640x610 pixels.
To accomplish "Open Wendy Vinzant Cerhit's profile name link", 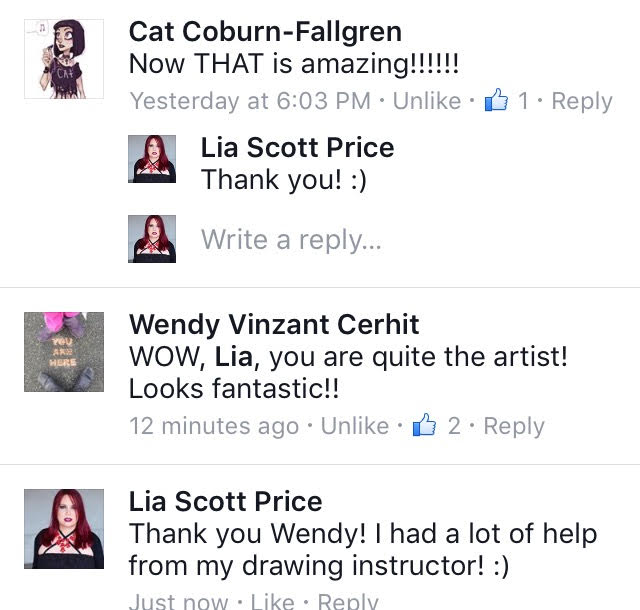I will pos(274,324).
